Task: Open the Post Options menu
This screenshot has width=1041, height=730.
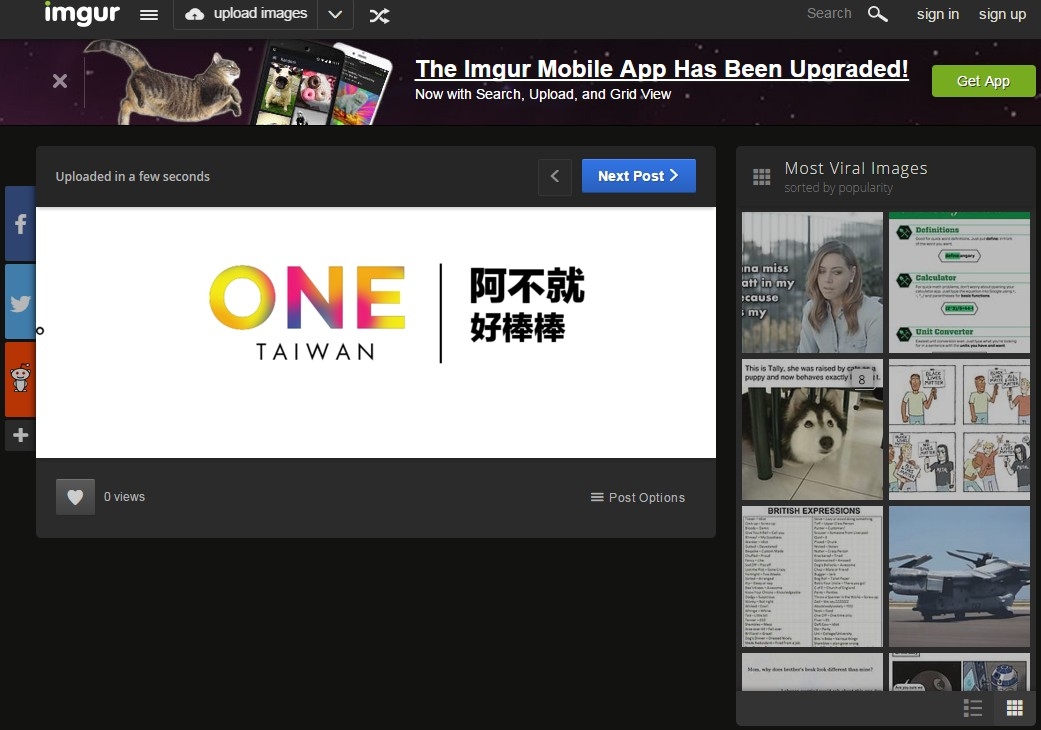Action: [x=638, y=497]
